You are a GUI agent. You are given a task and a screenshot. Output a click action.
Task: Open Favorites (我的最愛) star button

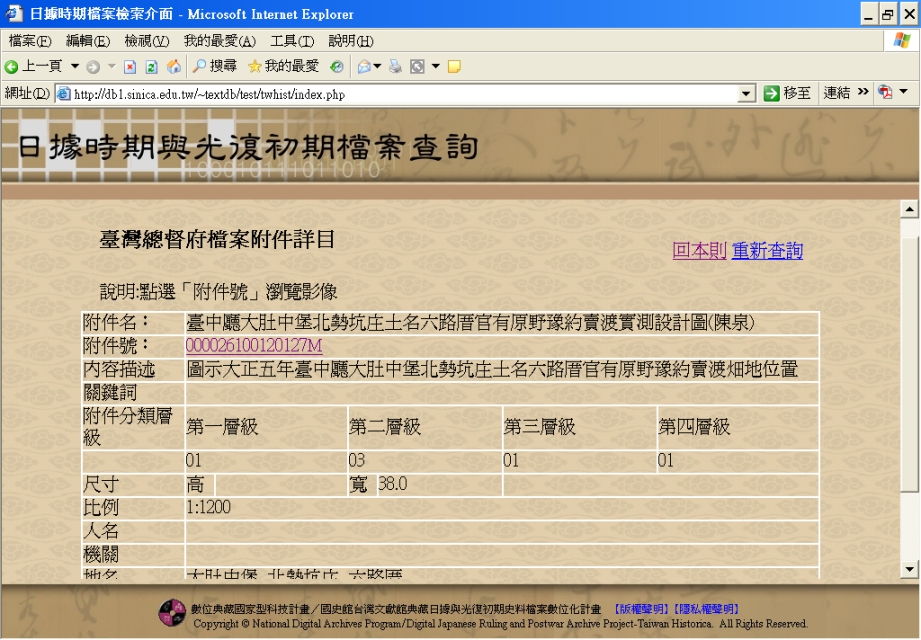(x=283, y=66)
